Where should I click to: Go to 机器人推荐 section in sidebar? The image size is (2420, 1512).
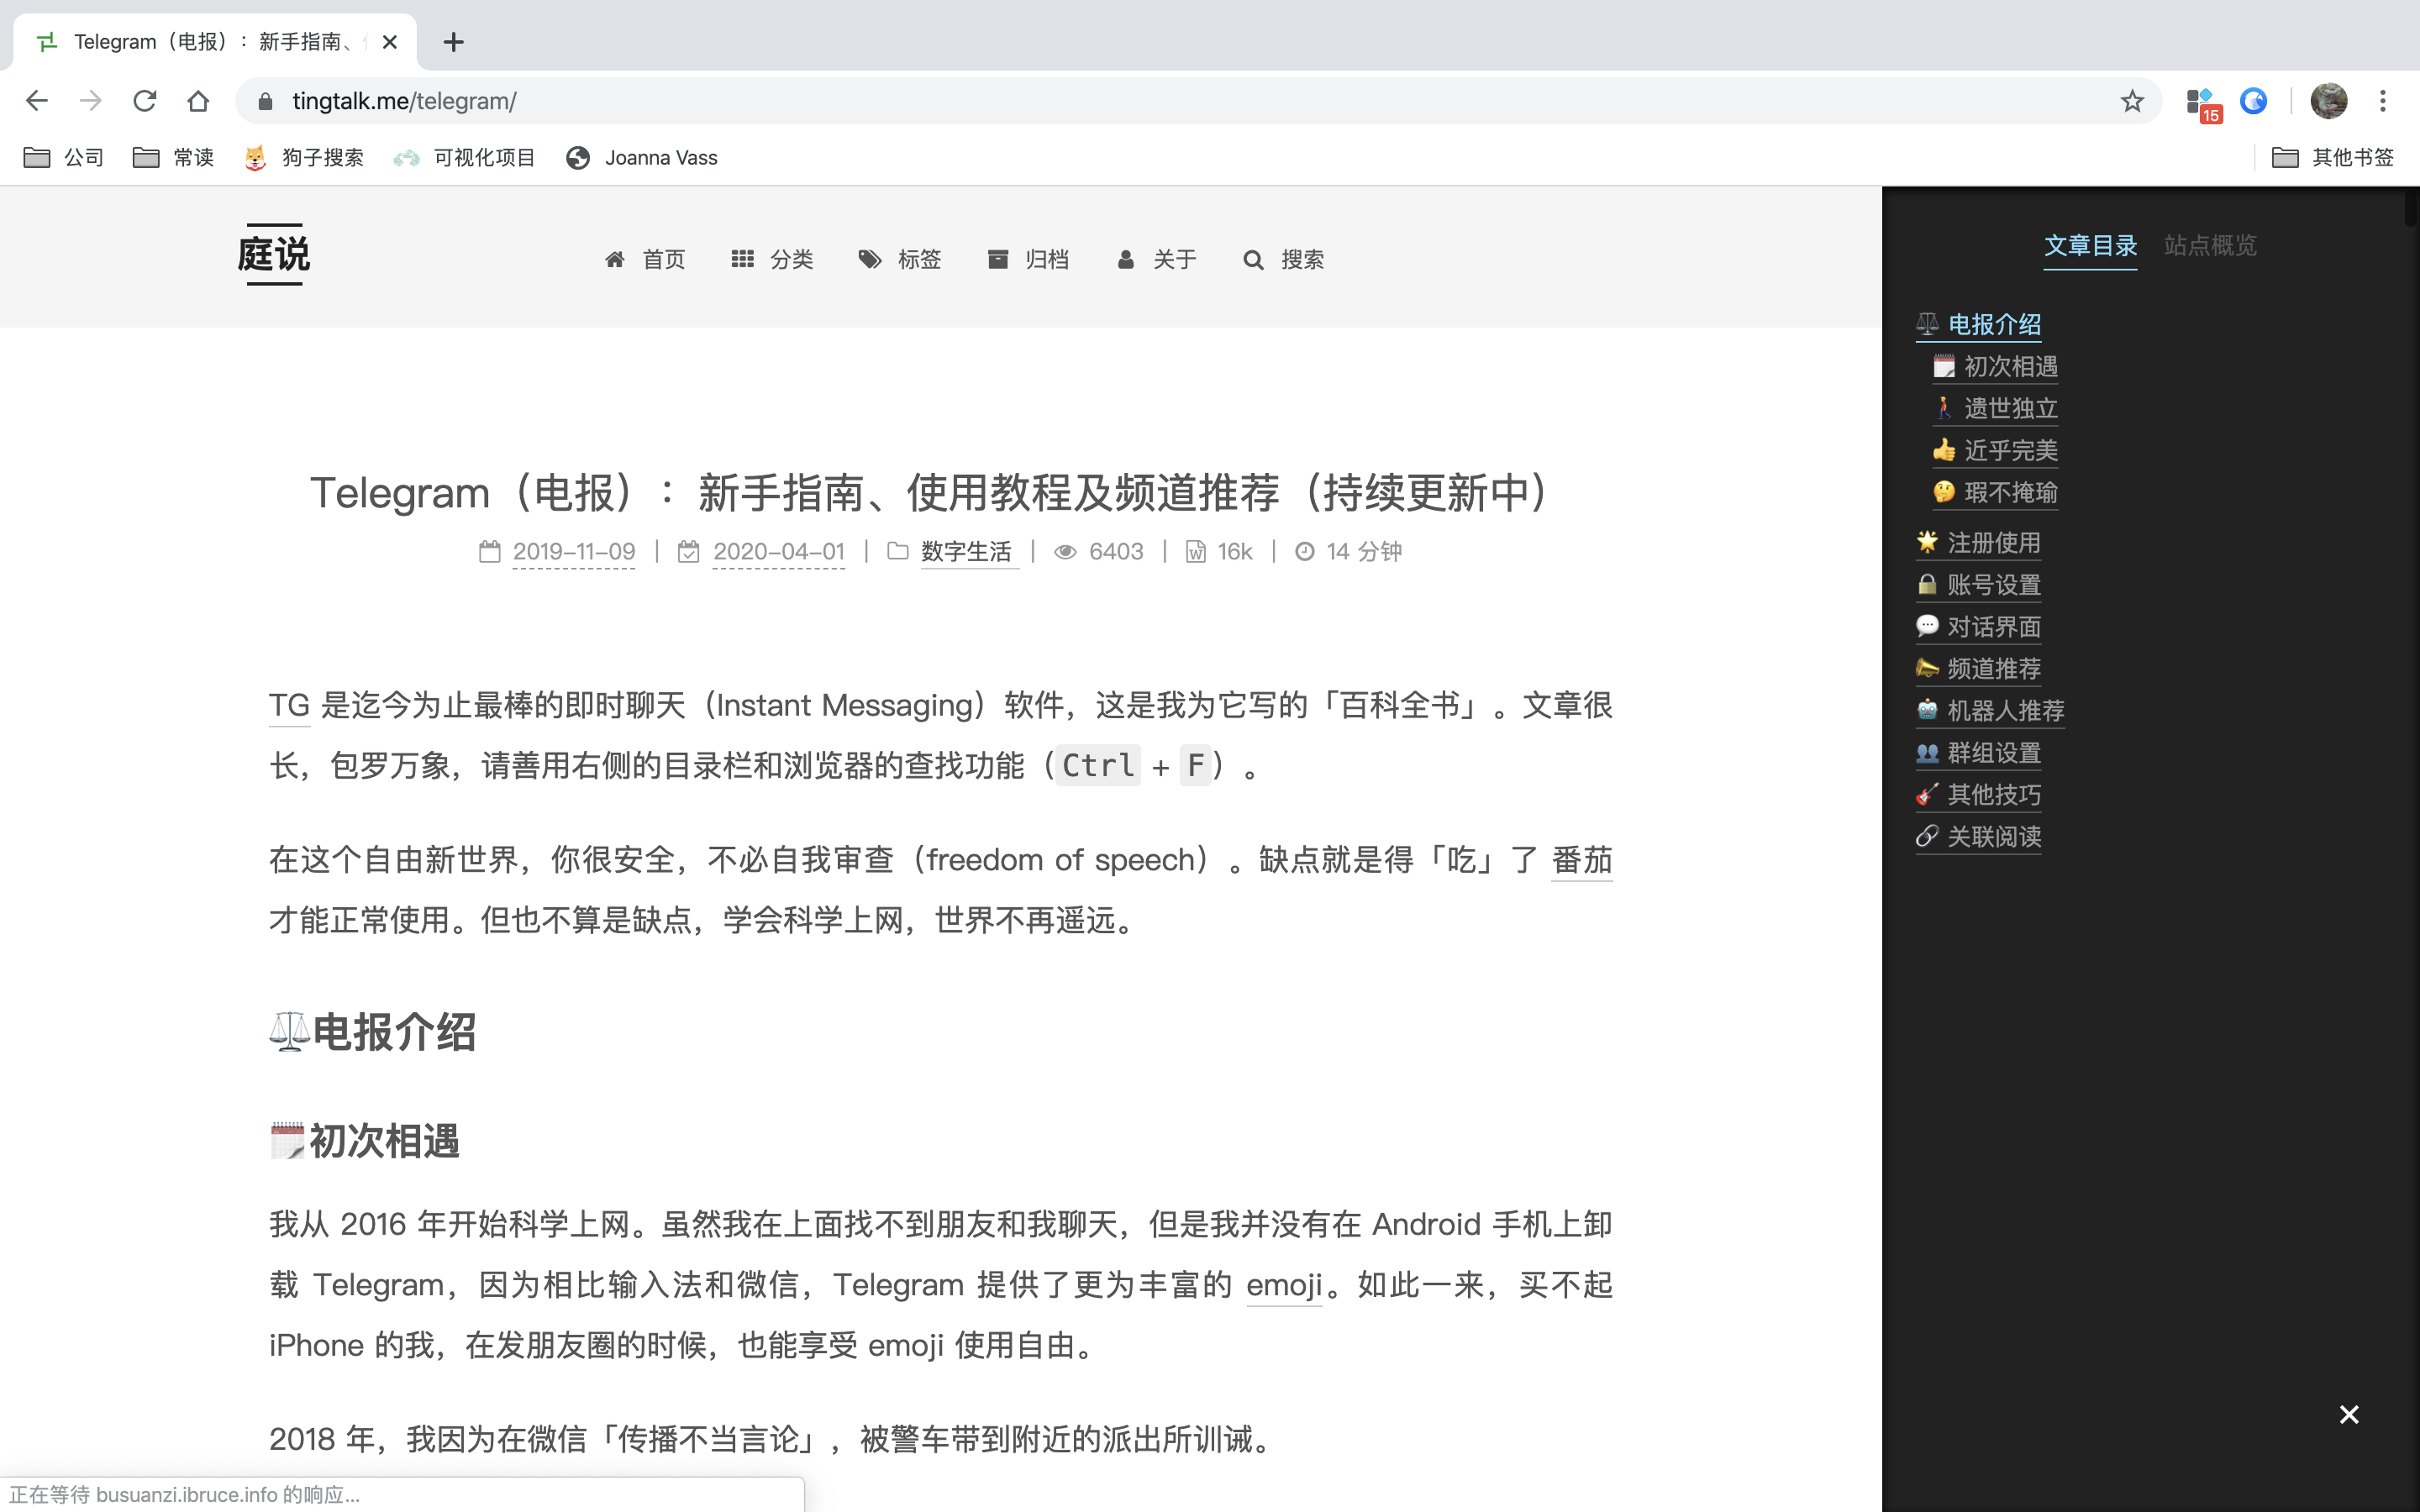(2005, 711)
